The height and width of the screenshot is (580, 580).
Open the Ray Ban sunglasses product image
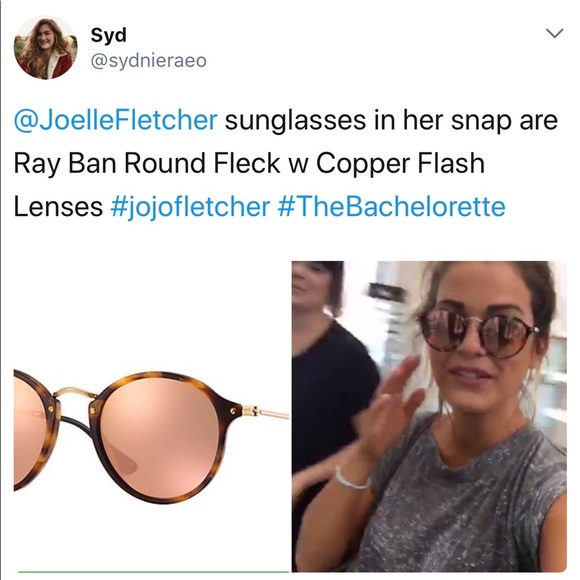151,416
